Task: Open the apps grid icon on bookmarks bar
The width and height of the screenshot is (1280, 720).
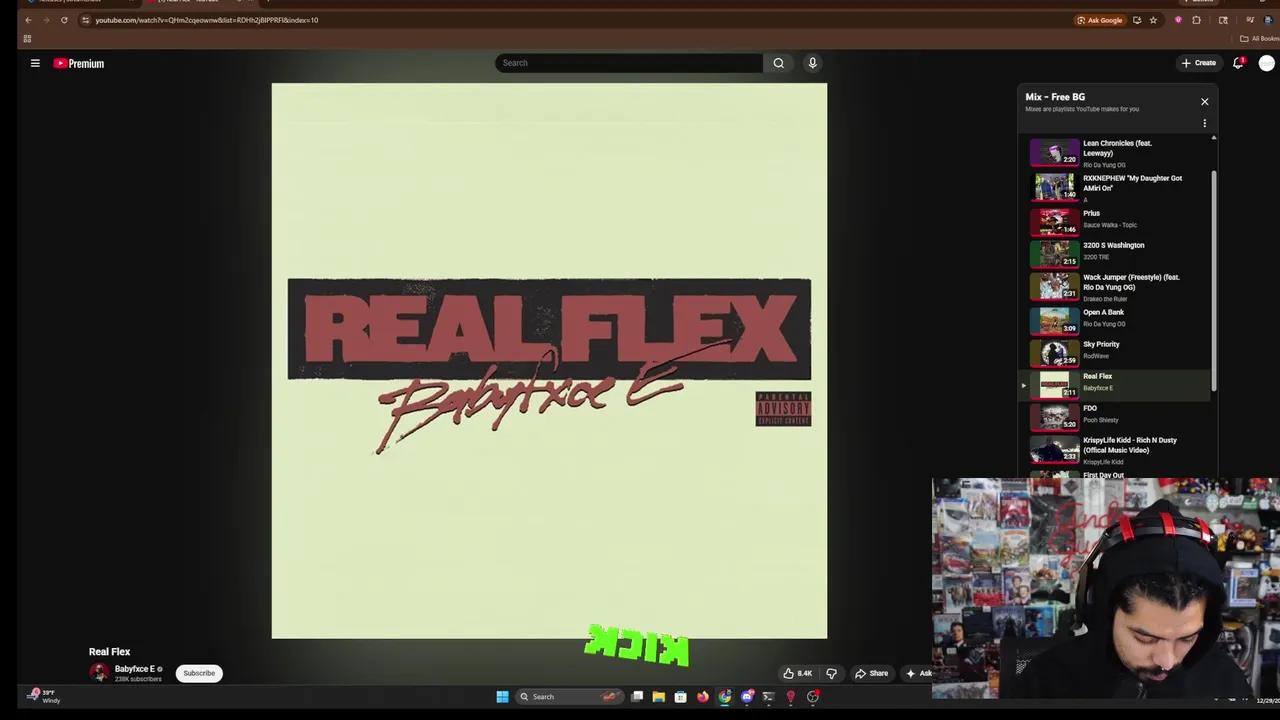Action: [x=27, y=39]
